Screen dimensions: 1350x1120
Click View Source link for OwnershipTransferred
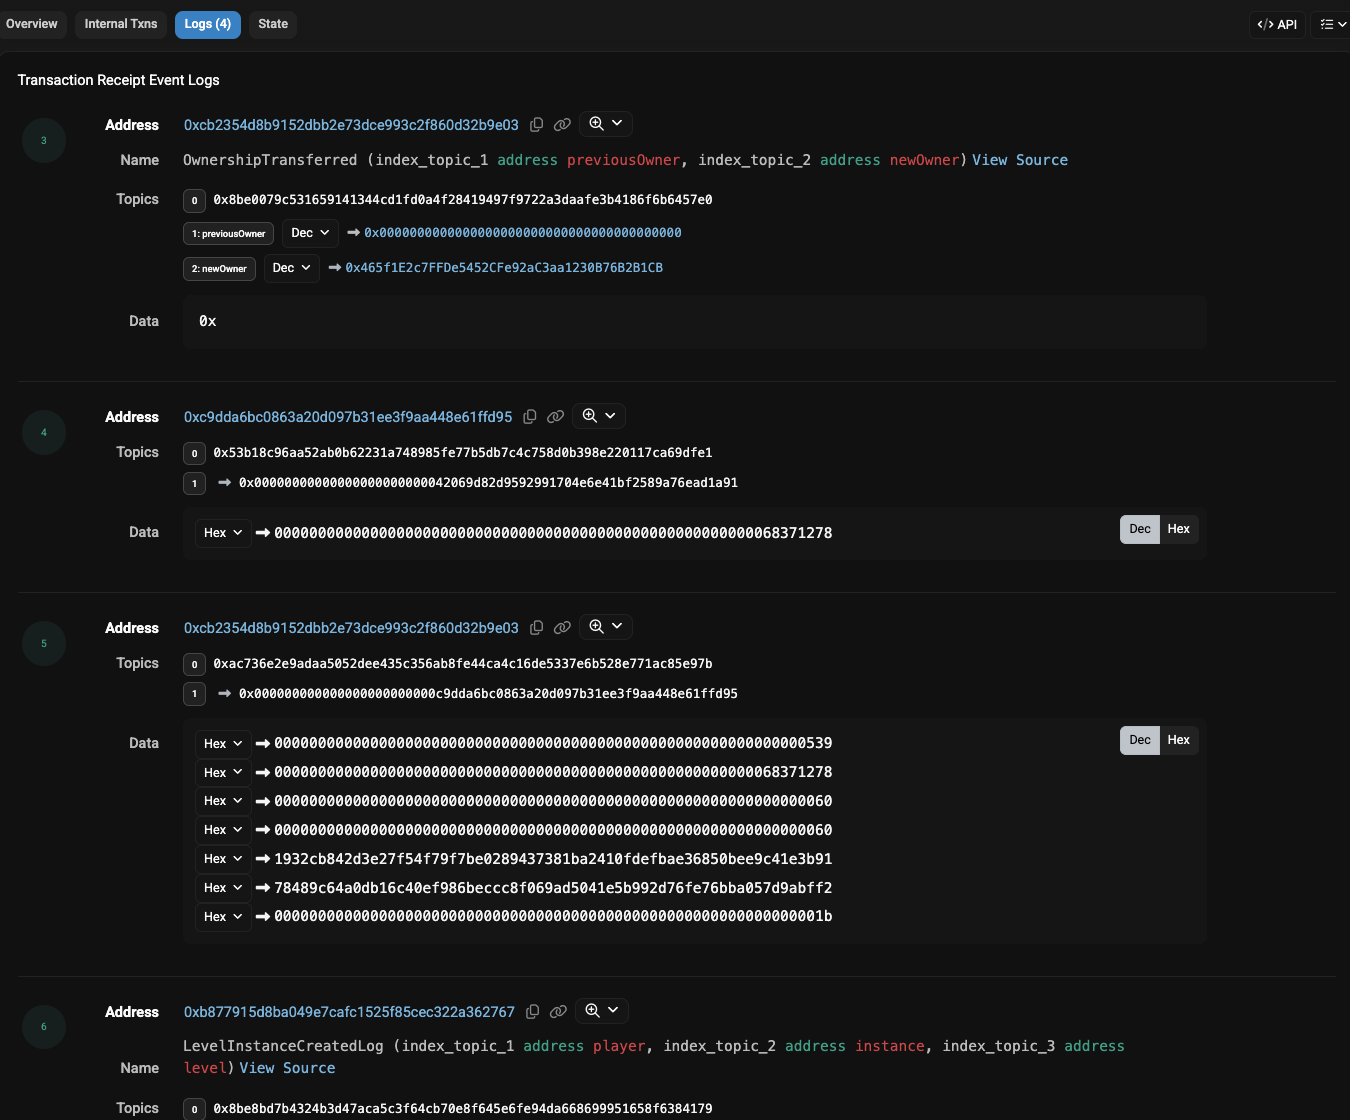pos(1019,160)
